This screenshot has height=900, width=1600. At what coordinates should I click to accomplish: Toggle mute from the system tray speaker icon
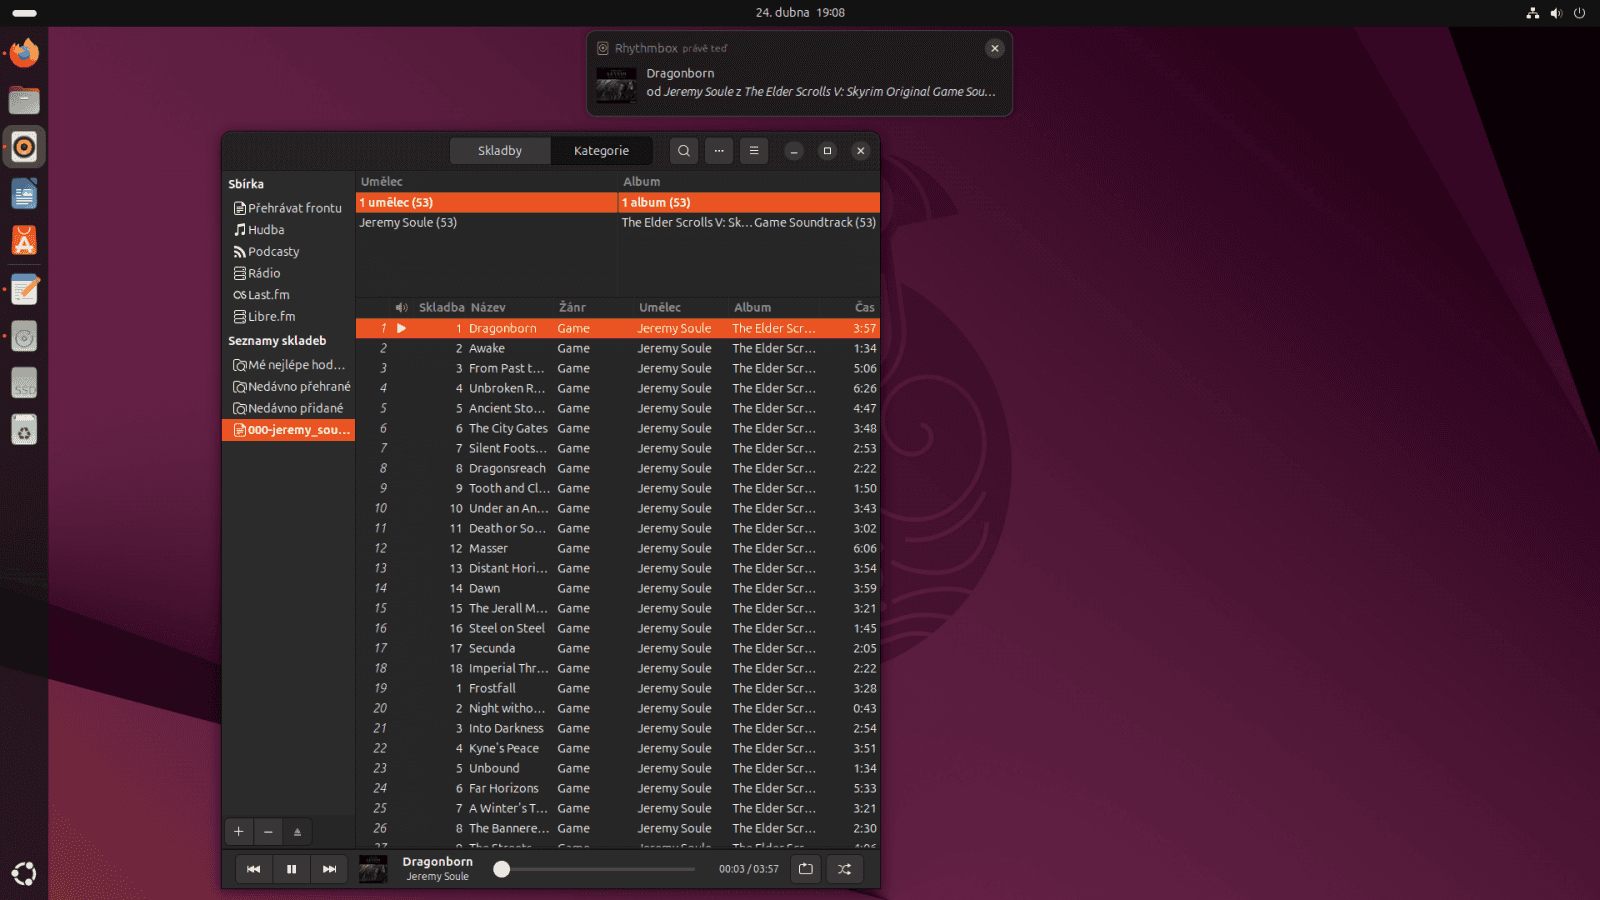[x=1556, y=13]
